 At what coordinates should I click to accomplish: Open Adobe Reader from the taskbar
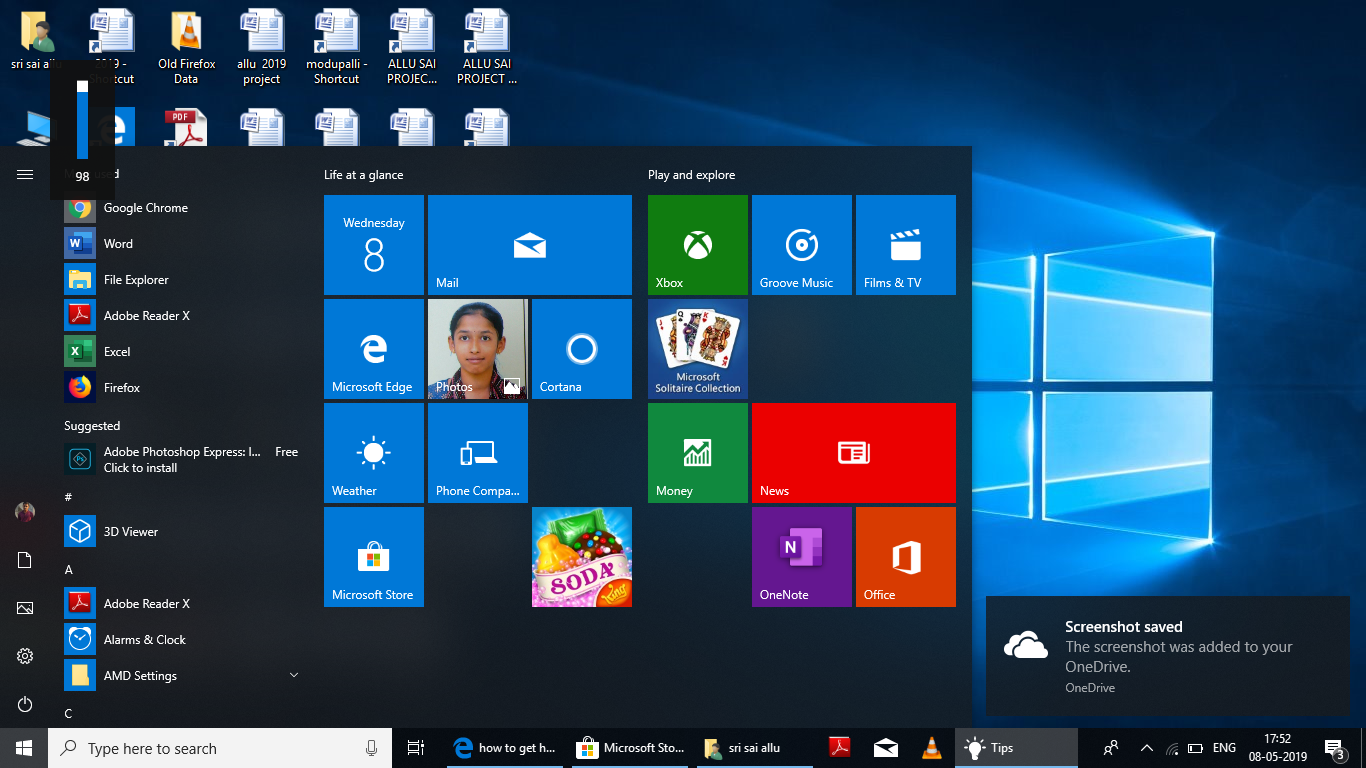pyautogui.click(x=839, y=748)
